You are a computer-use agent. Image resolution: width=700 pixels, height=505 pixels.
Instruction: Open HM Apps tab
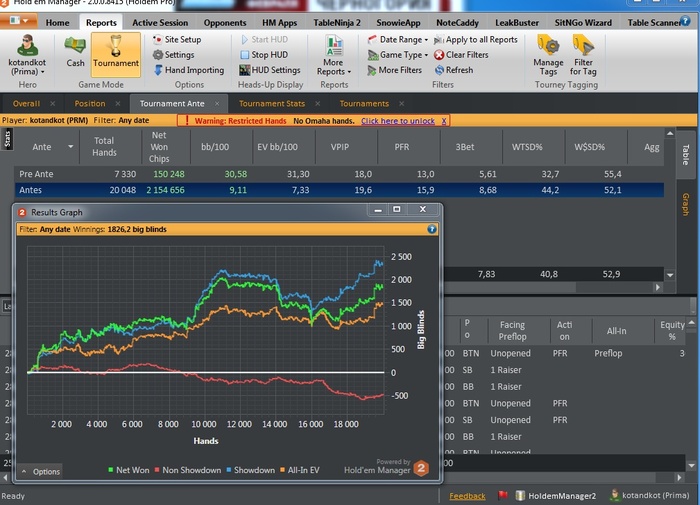click(x=279, y=23)
